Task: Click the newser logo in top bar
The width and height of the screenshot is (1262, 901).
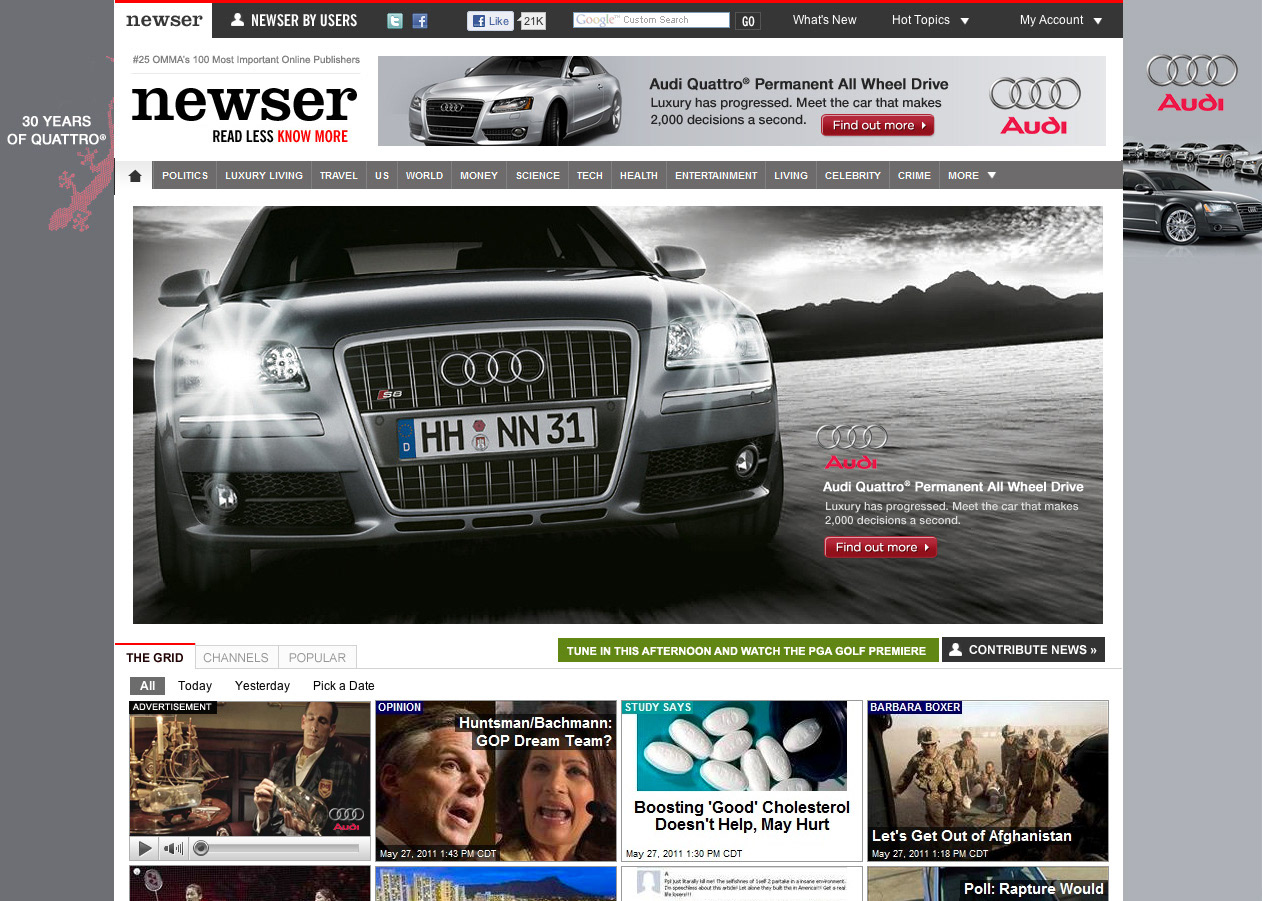Action: 164,20
